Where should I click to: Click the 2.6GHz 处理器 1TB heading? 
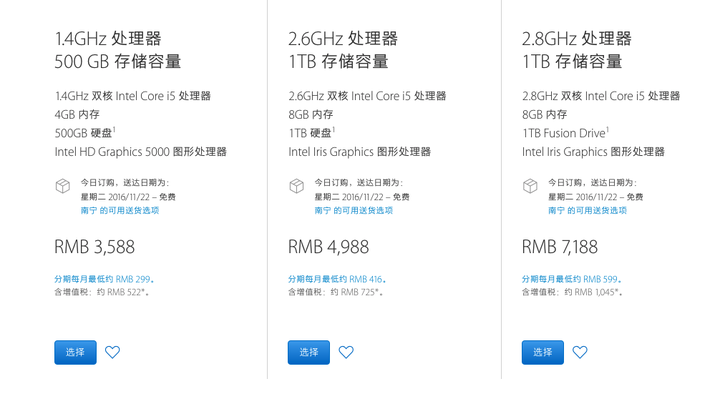343,50
